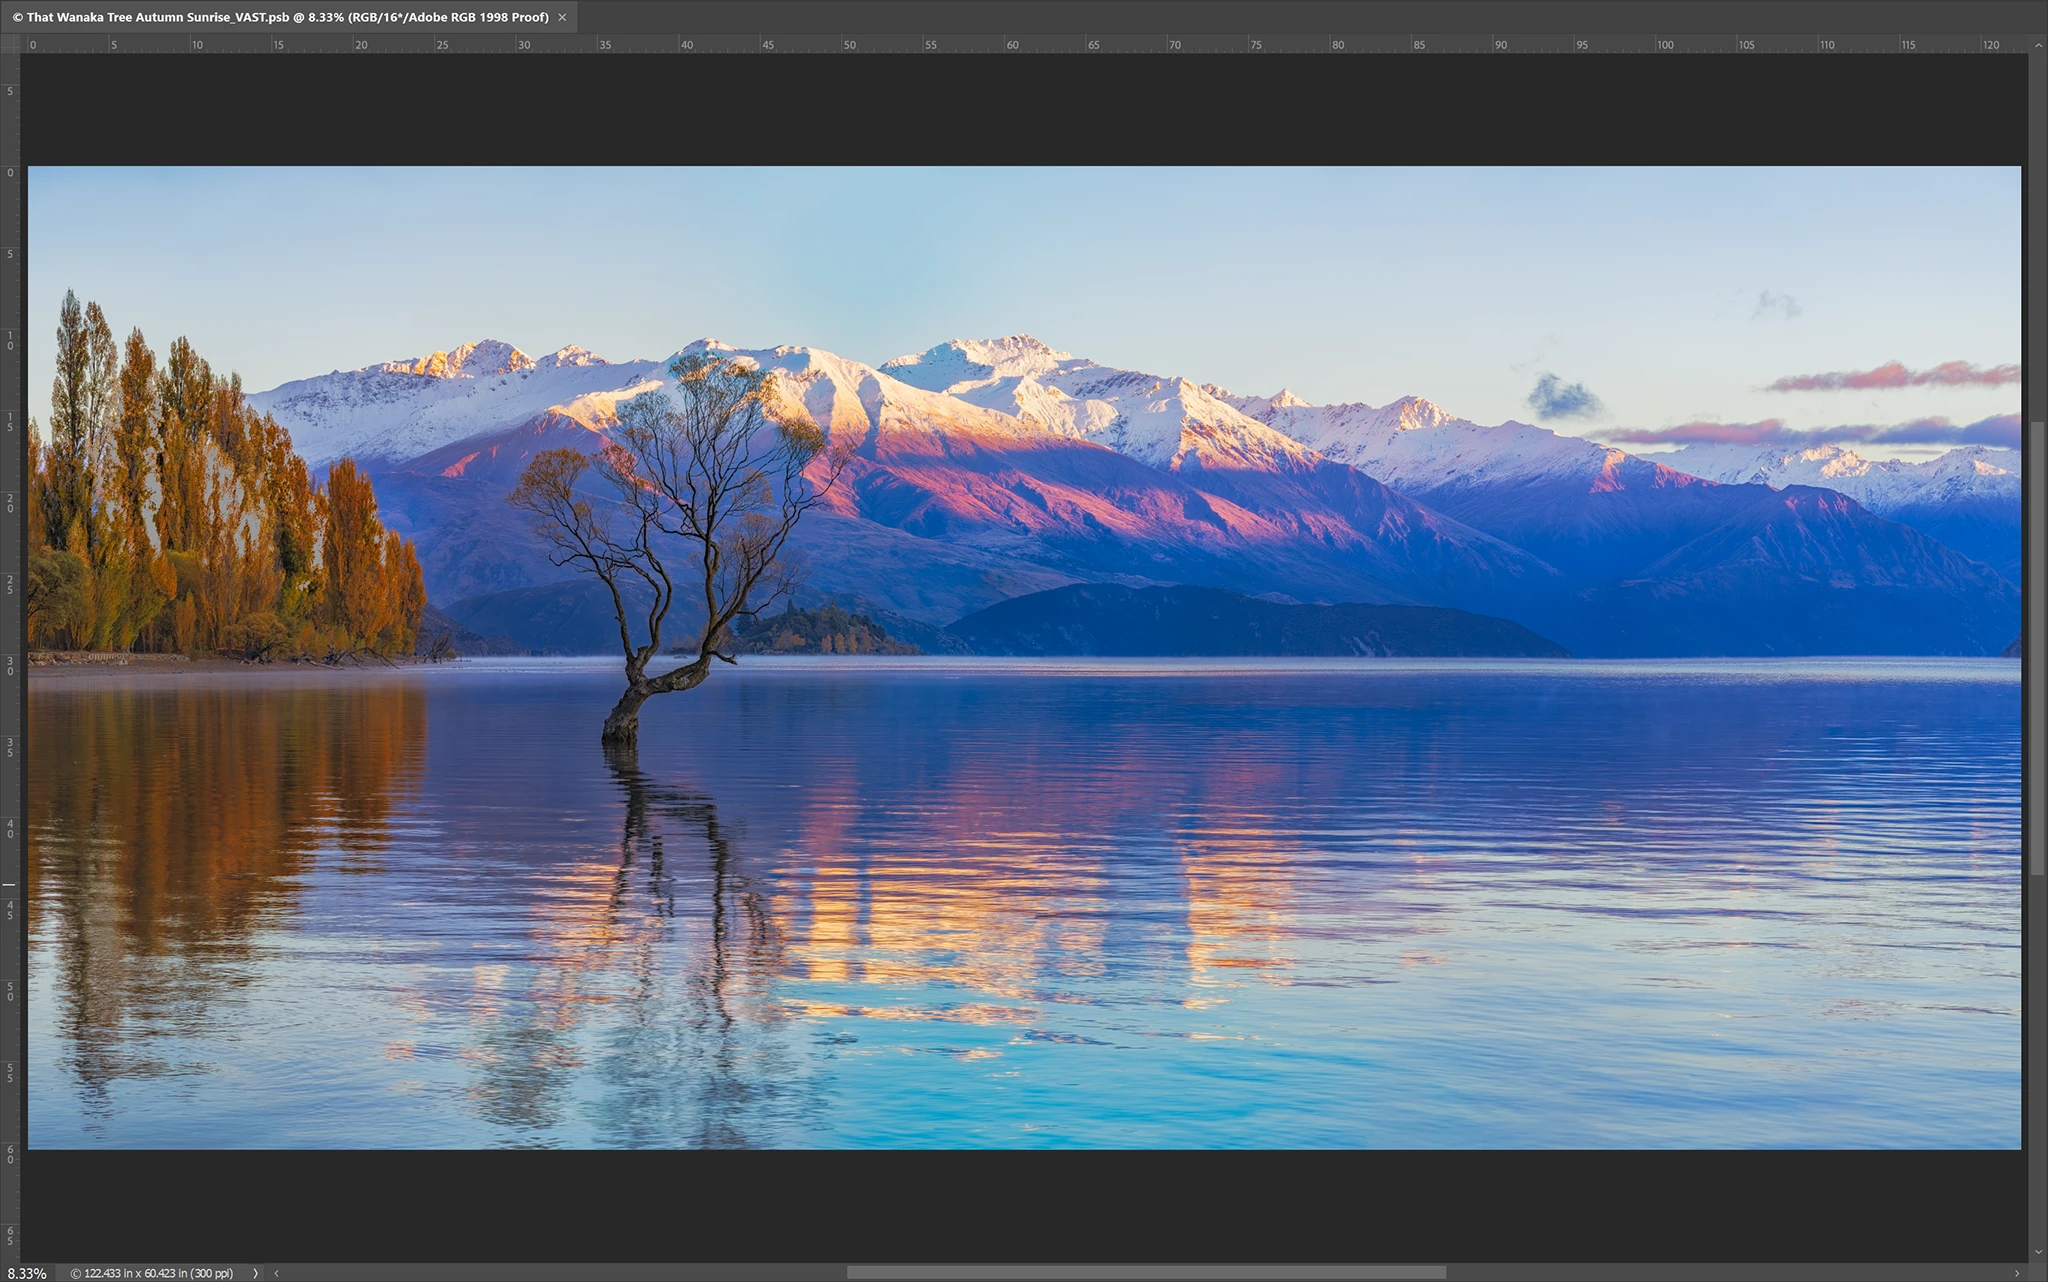Image resolution: width=2048 pixels, height=1282 pixels.
Task: Open the status bar info options arrow
Action: click(256, 1273)
